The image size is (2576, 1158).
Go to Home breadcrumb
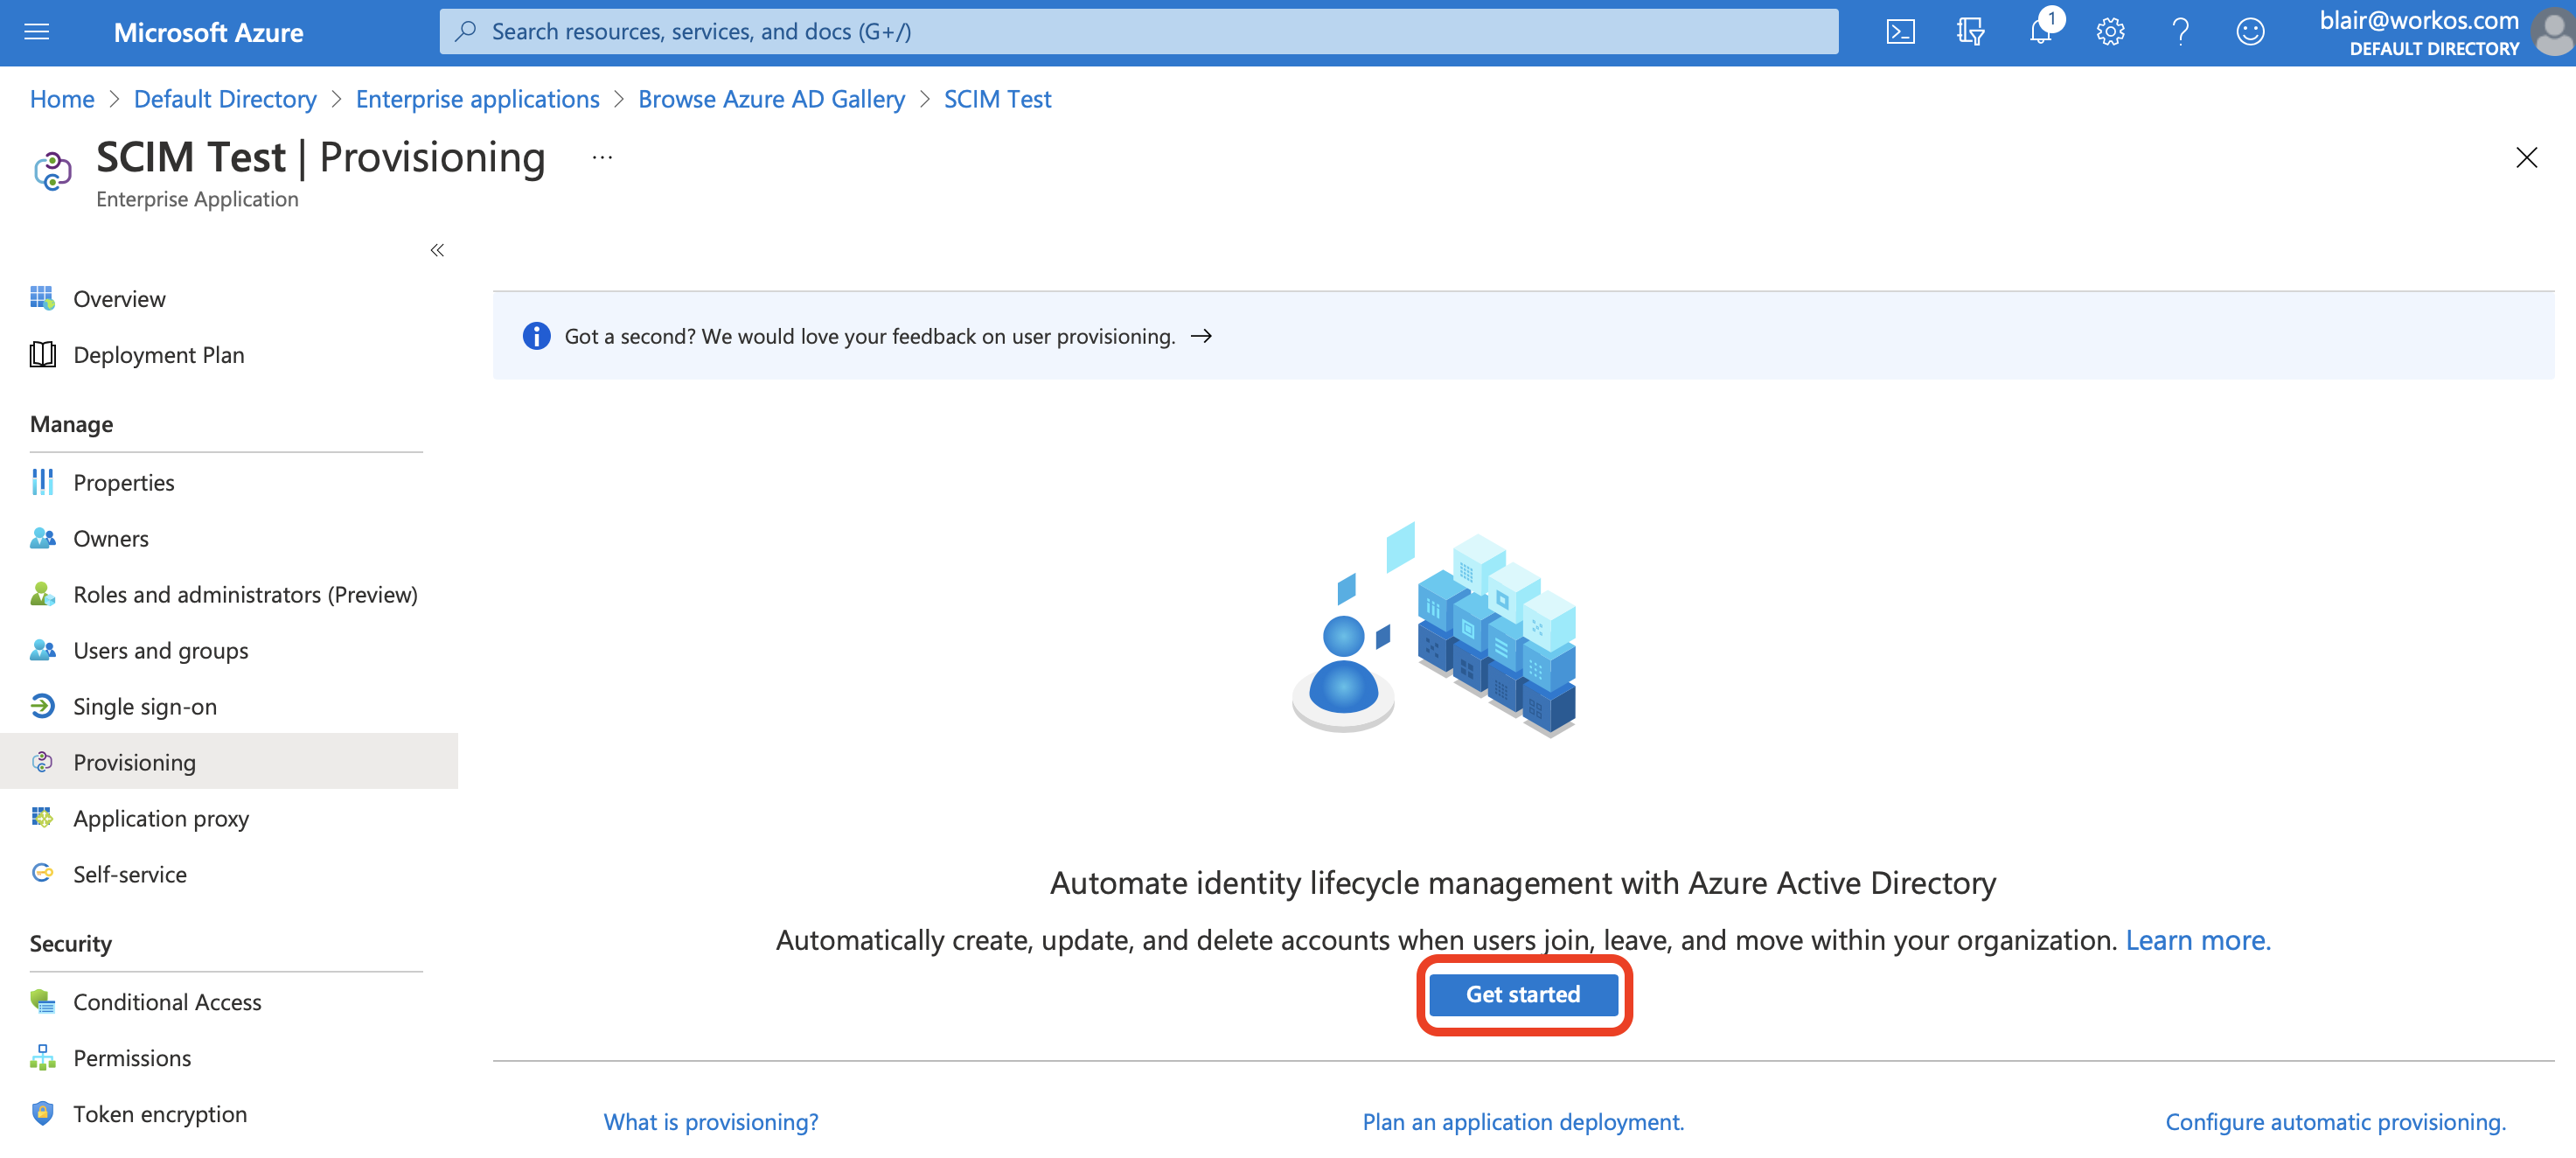point(62,99)
